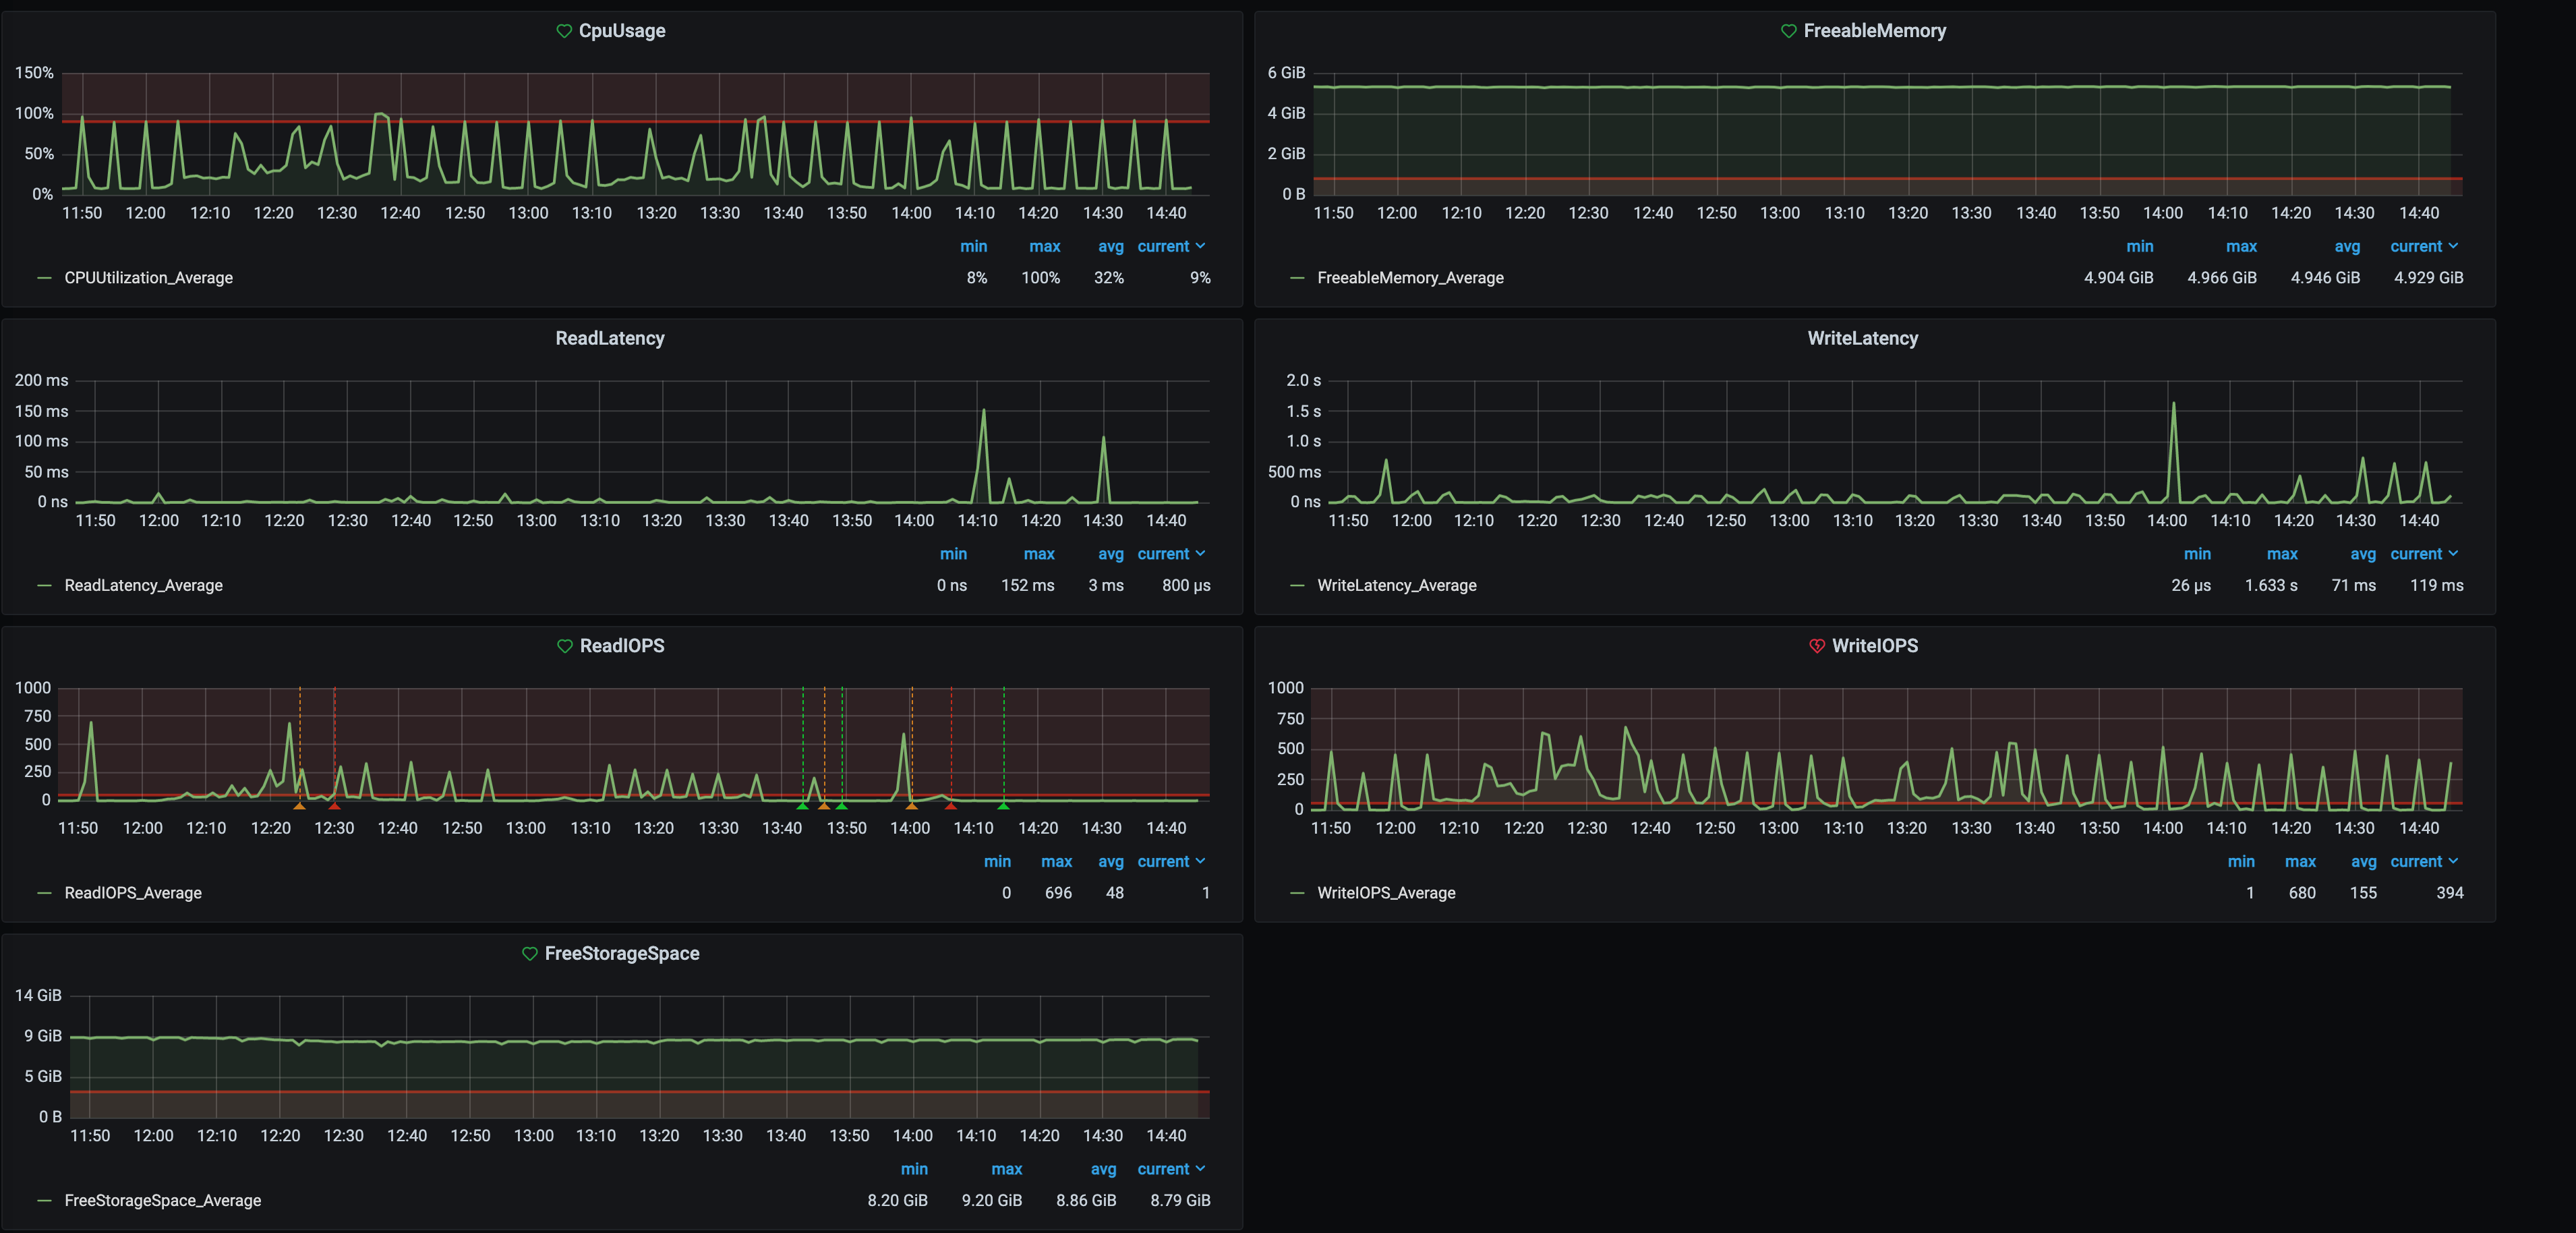Sort FreeableMemory legend by max column
The height and width of the screenshot is (1233, 2576).
coord(2241,247)
